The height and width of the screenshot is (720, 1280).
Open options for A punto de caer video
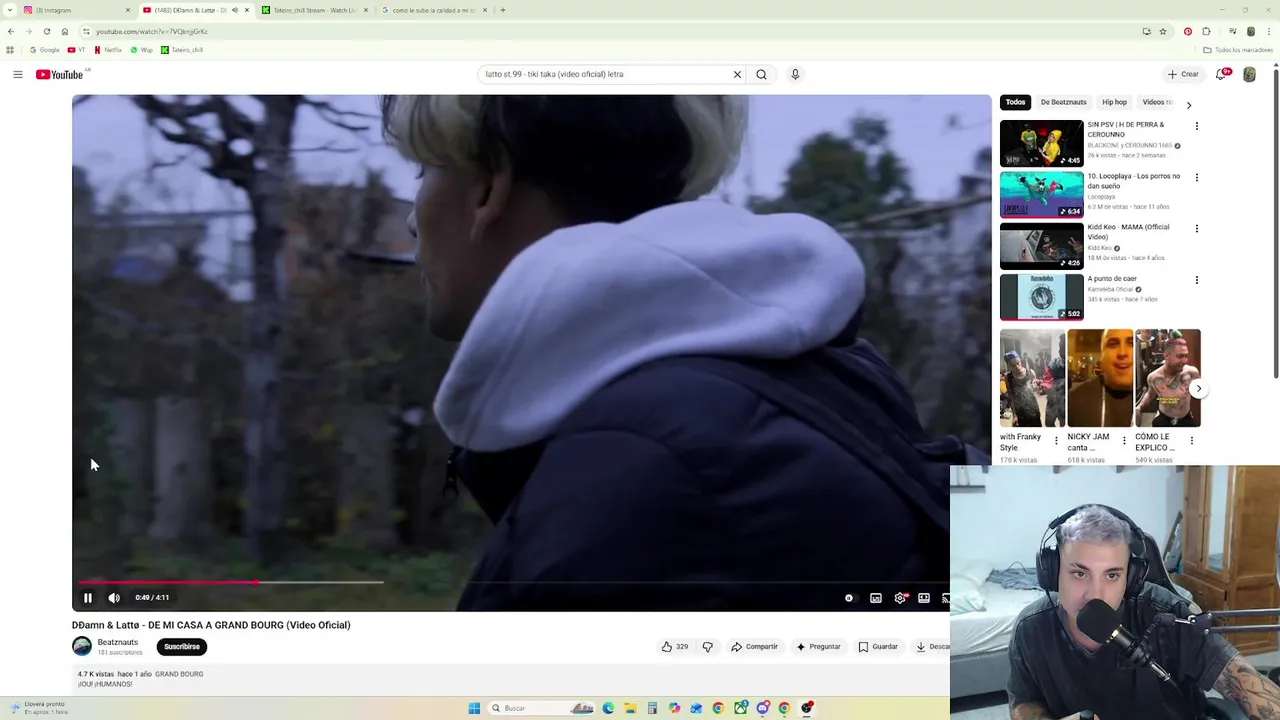tap(1196, 280)
